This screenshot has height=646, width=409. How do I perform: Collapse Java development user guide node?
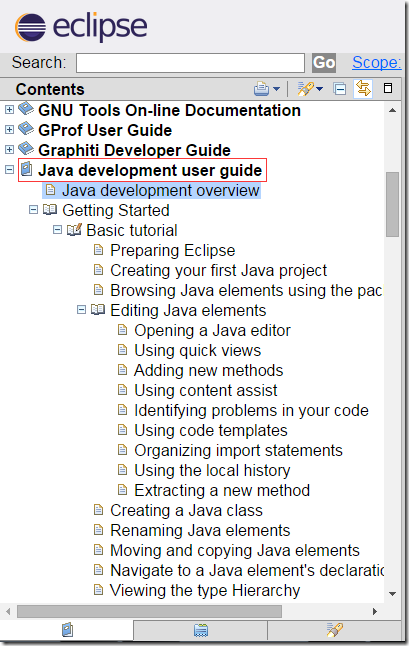(9, 169)
